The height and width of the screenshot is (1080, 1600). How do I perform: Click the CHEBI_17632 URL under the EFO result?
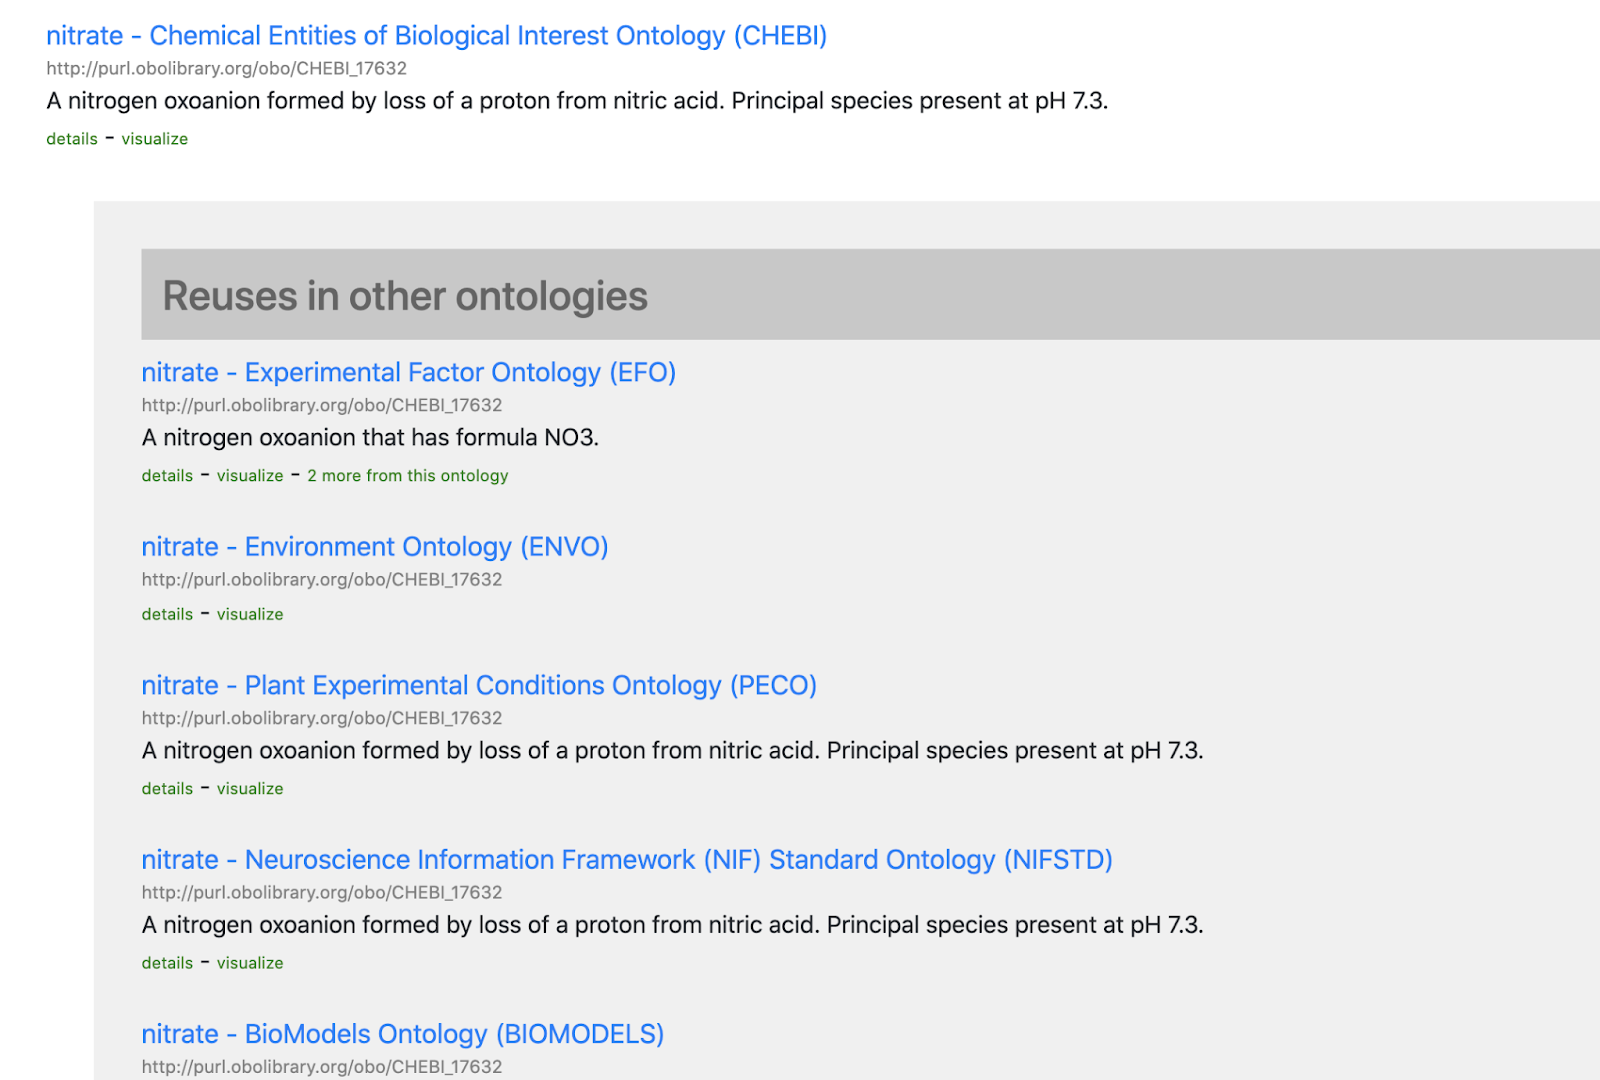click(x=321, y=405)
